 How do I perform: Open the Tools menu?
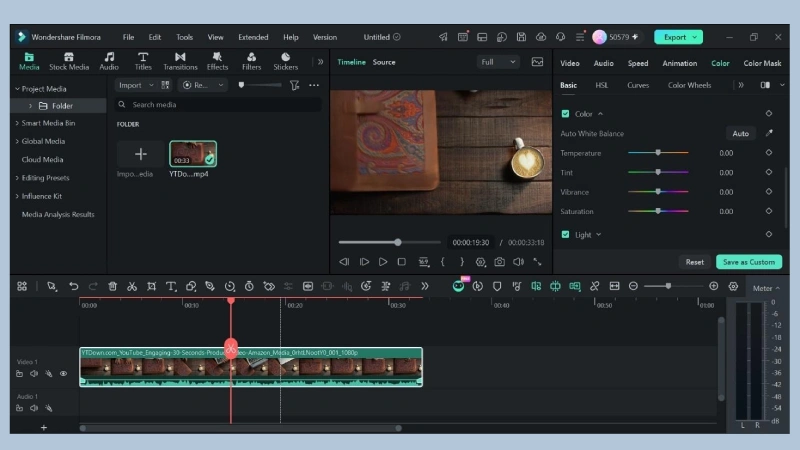(x=184, y=37)
